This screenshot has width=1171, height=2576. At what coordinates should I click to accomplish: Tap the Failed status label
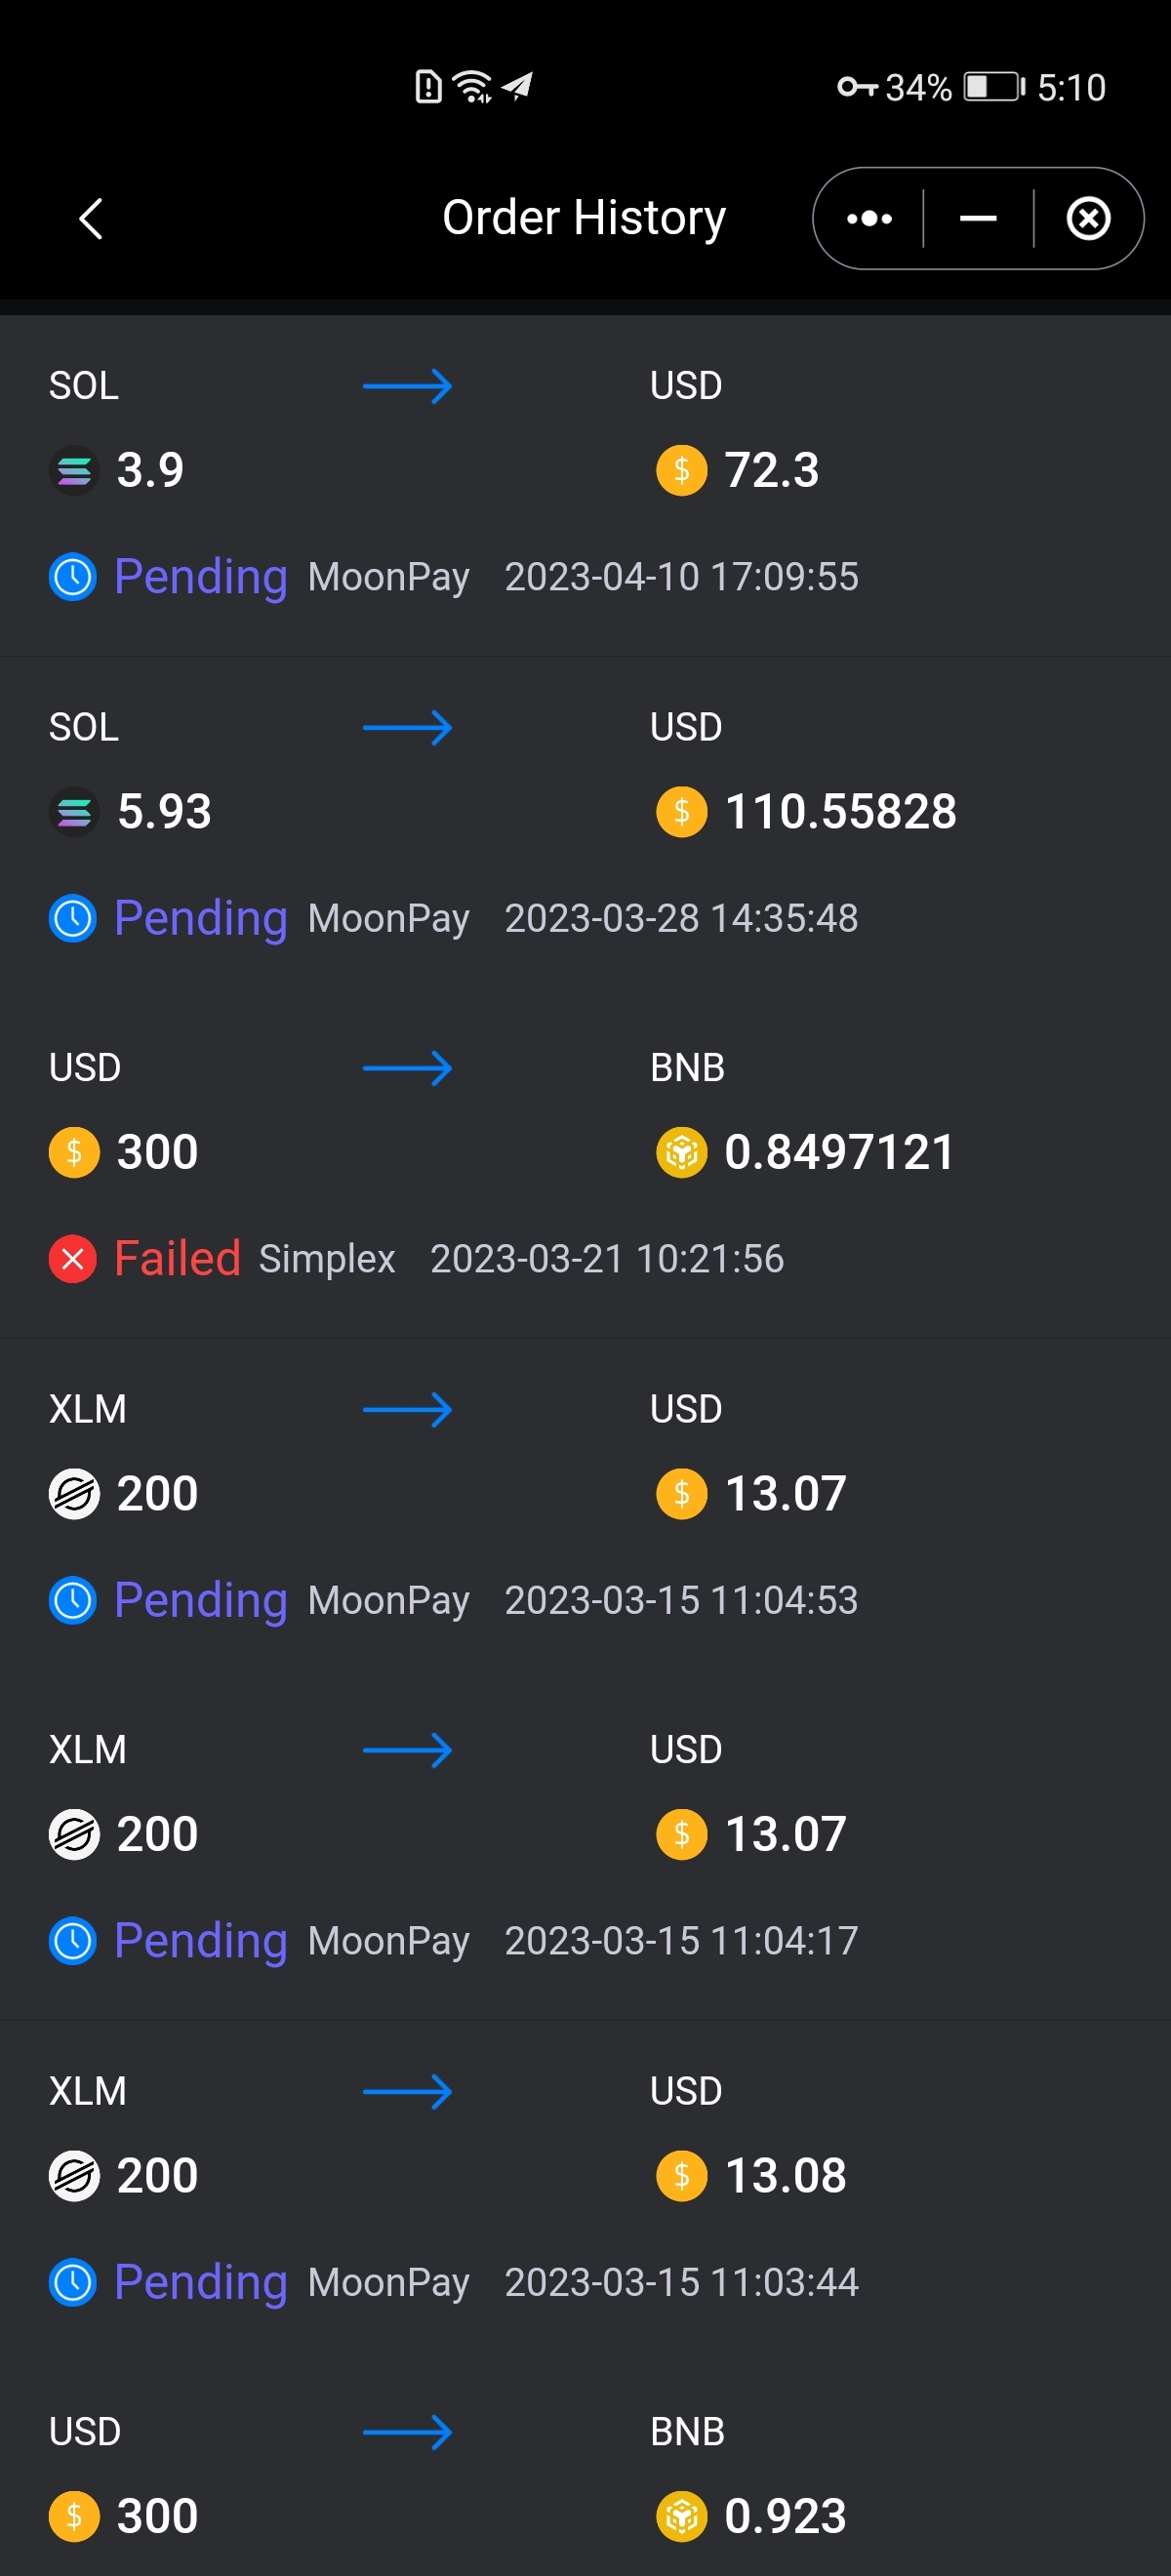tap(177, 1259)
